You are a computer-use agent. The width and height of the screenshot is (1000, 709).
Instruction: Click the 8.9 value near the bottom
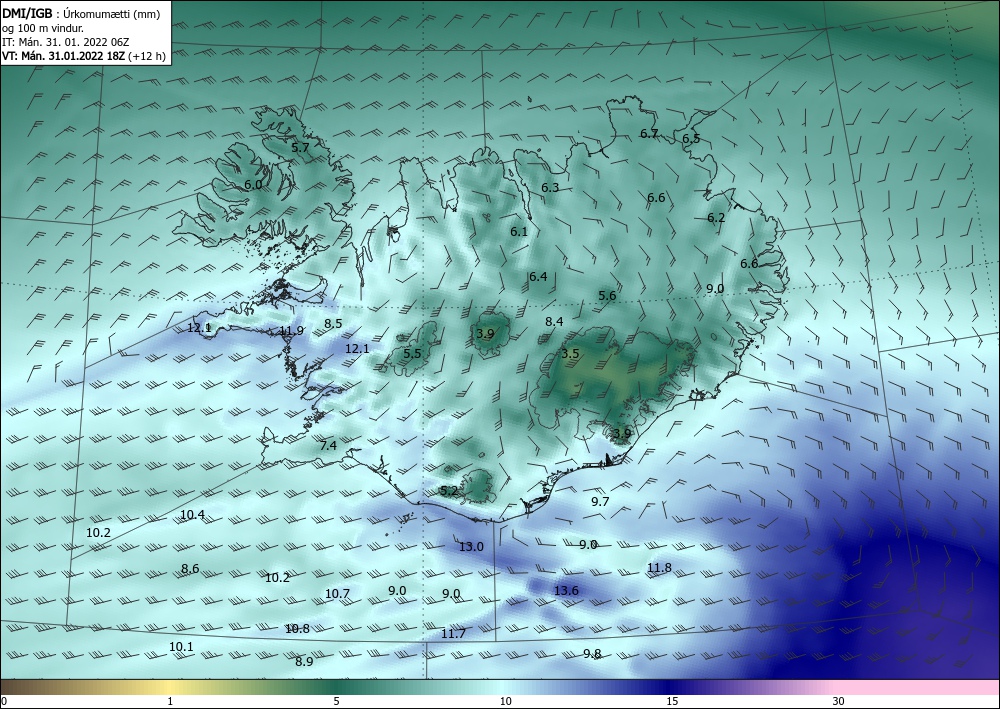304,662
